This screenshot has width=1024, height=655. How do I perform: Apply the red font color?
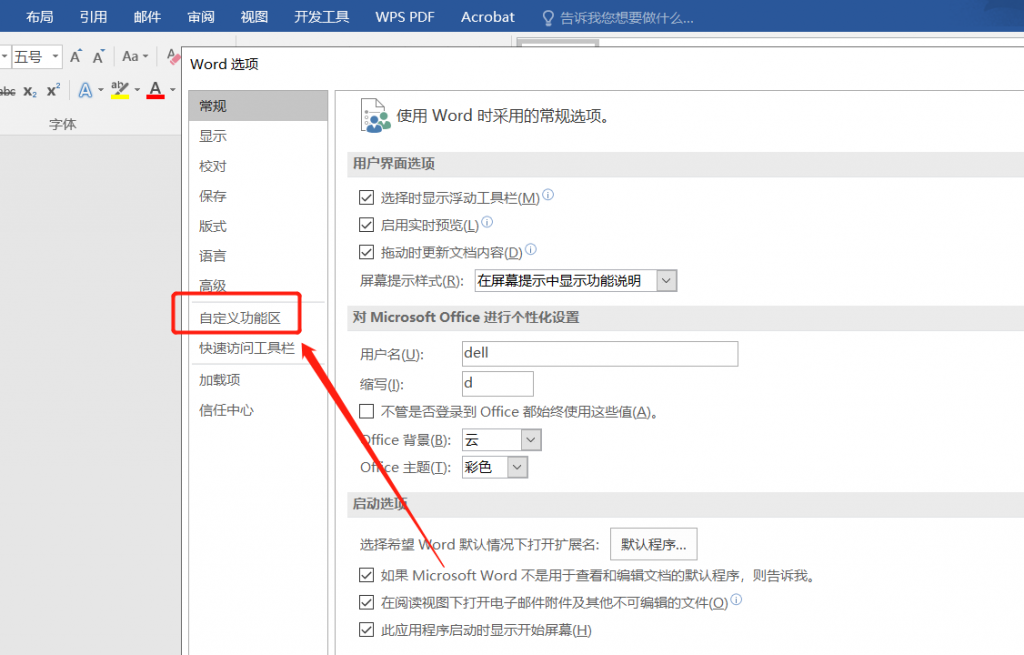[155, 89]
